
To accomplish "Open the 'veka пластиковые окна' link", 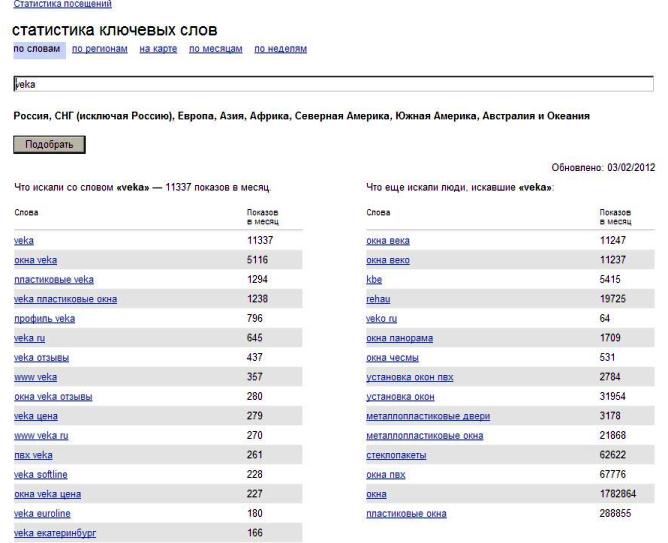I will tap(66, 299).
